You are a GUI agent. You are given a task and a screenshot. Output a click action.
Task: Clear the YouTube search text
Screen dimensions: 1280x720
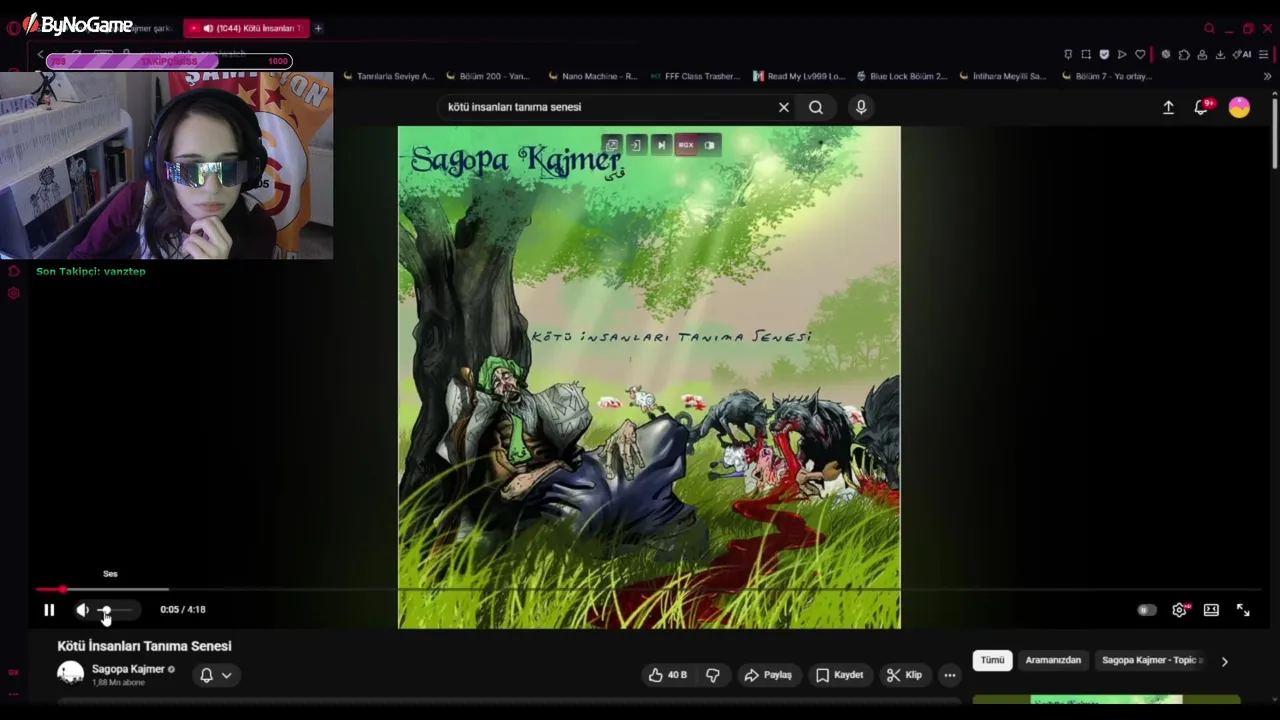tap(784, 107)
